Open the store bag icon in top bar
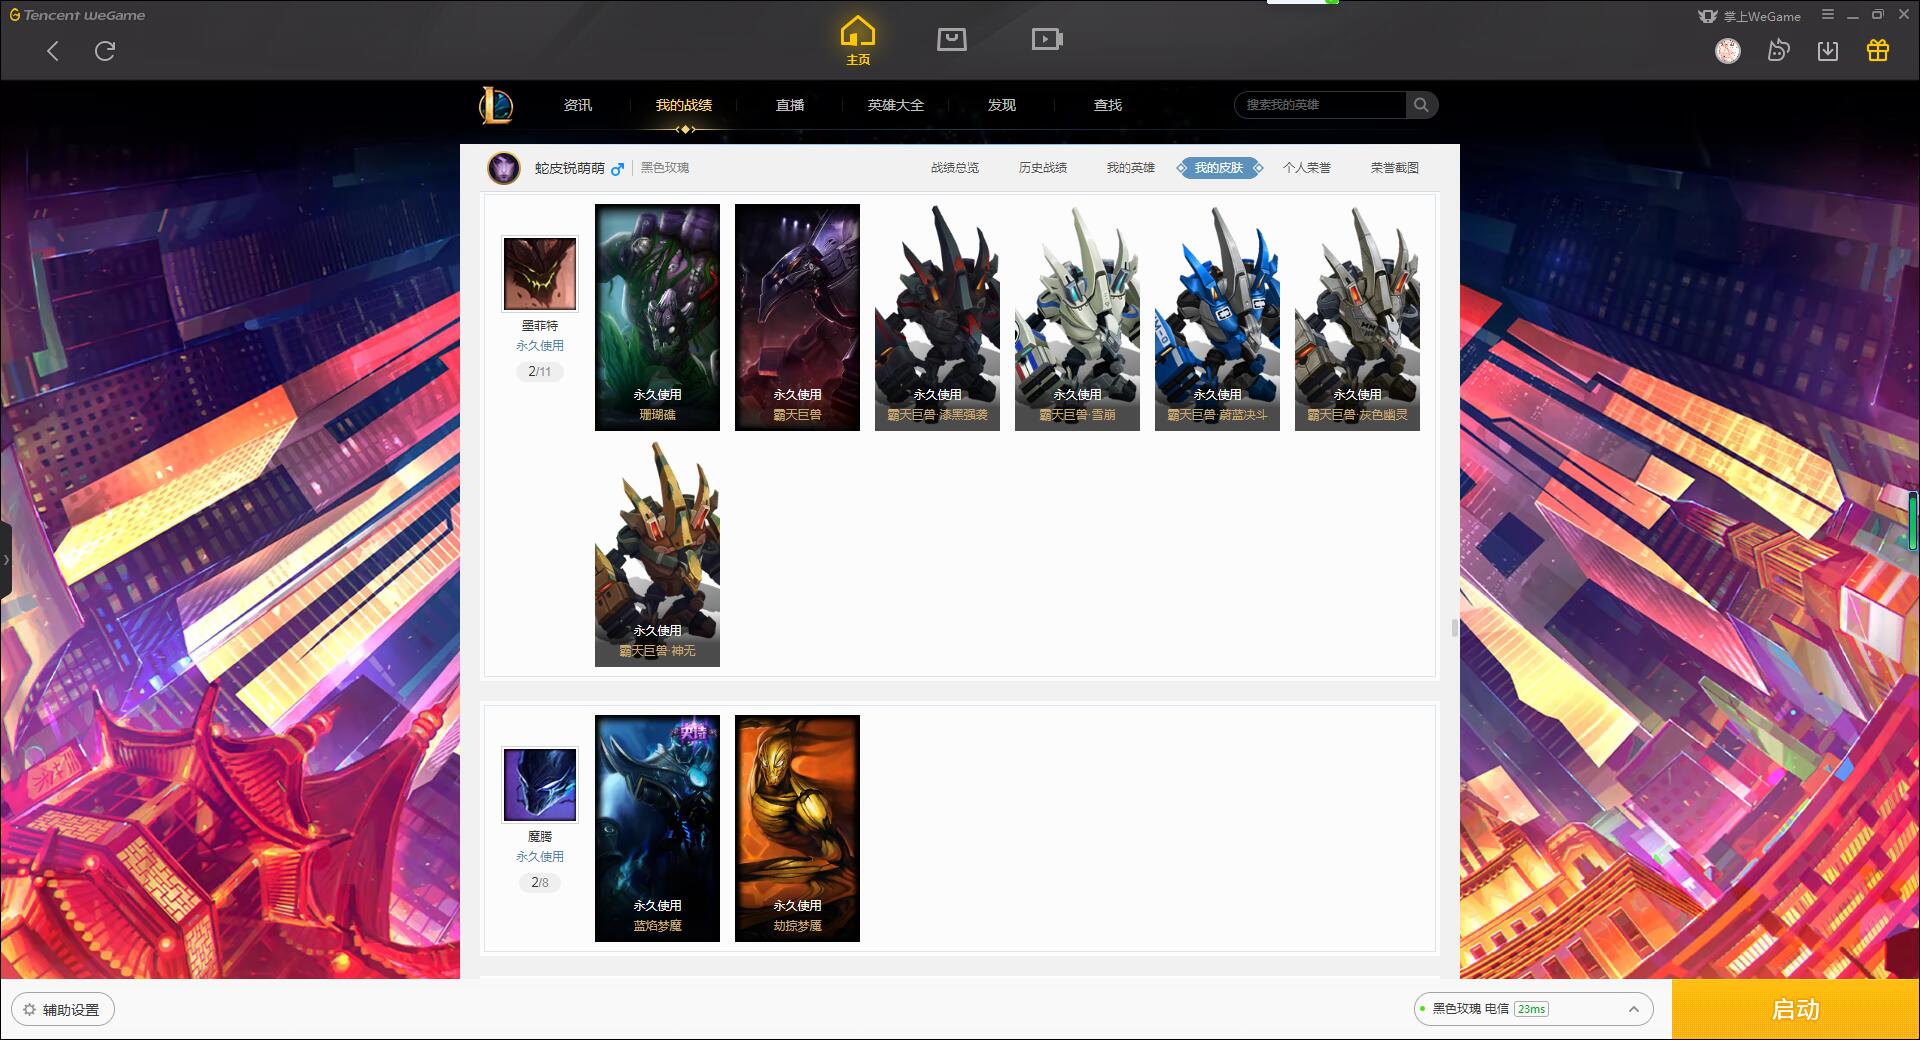 [951, 39]
